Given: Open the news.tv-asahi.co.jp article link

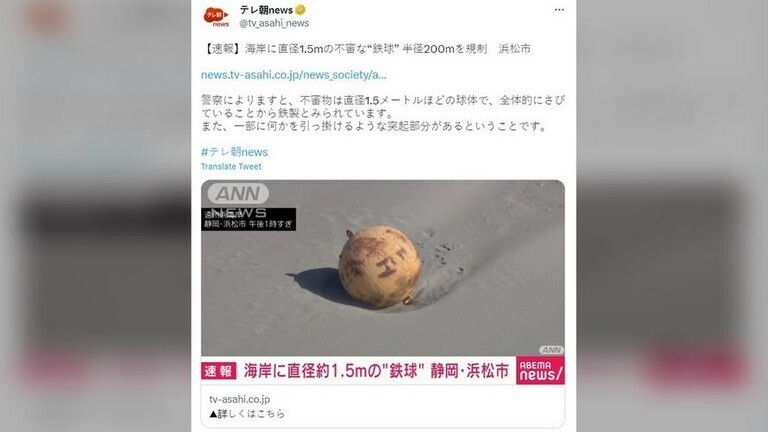Looking at the screenshot, I should point(293,75).
